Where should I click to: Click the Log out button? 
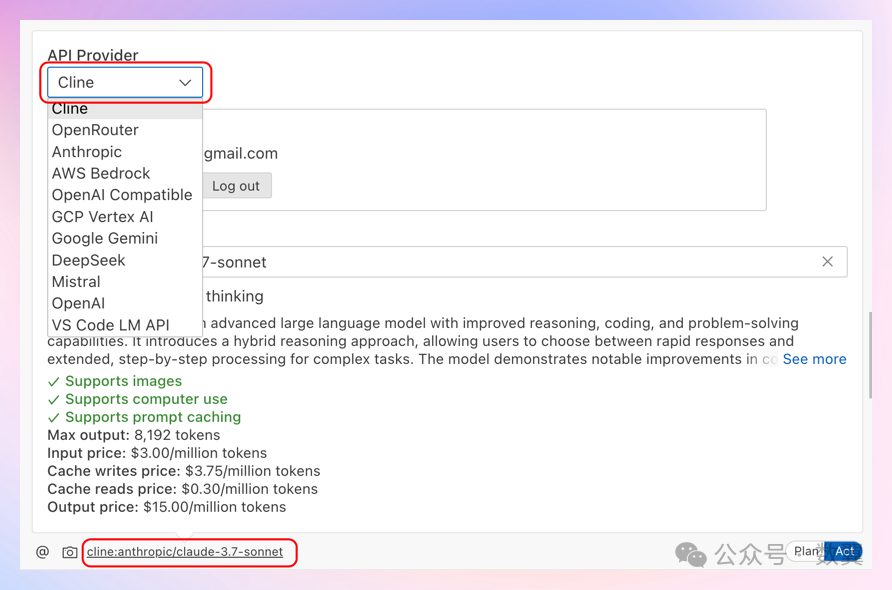click(236, 186)
